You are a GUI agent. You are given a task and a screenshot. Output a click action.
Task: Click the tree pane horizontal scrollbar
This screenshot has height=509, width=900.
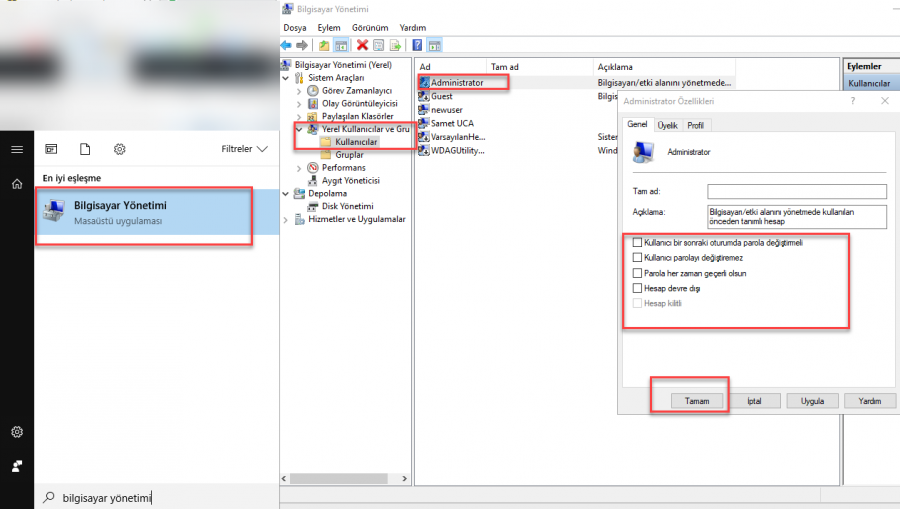point(339,478)
